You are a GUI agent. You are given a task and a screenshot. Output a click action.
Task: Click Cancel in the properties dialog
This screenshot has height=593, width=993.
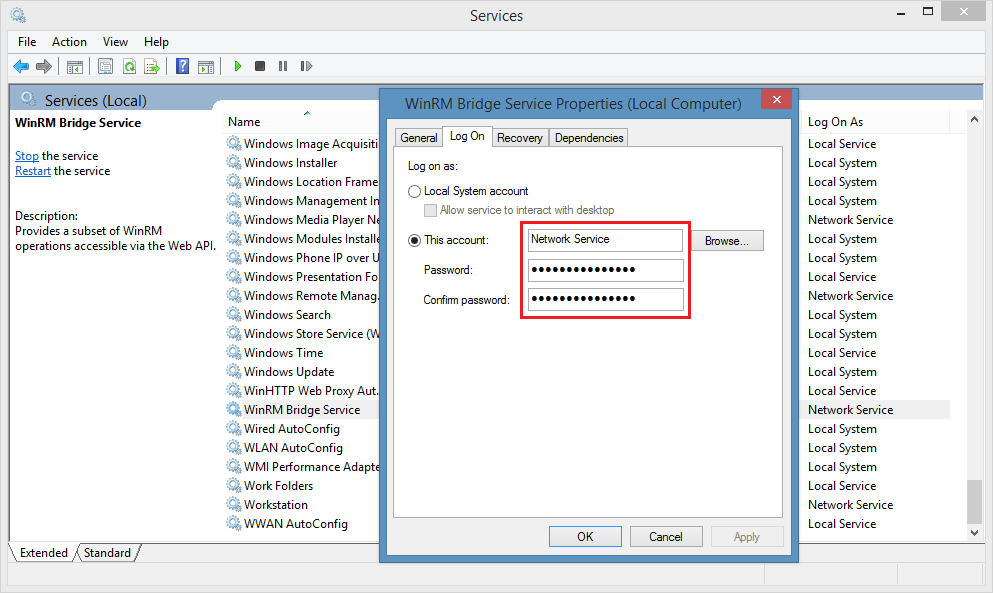[x=666, y=537]
